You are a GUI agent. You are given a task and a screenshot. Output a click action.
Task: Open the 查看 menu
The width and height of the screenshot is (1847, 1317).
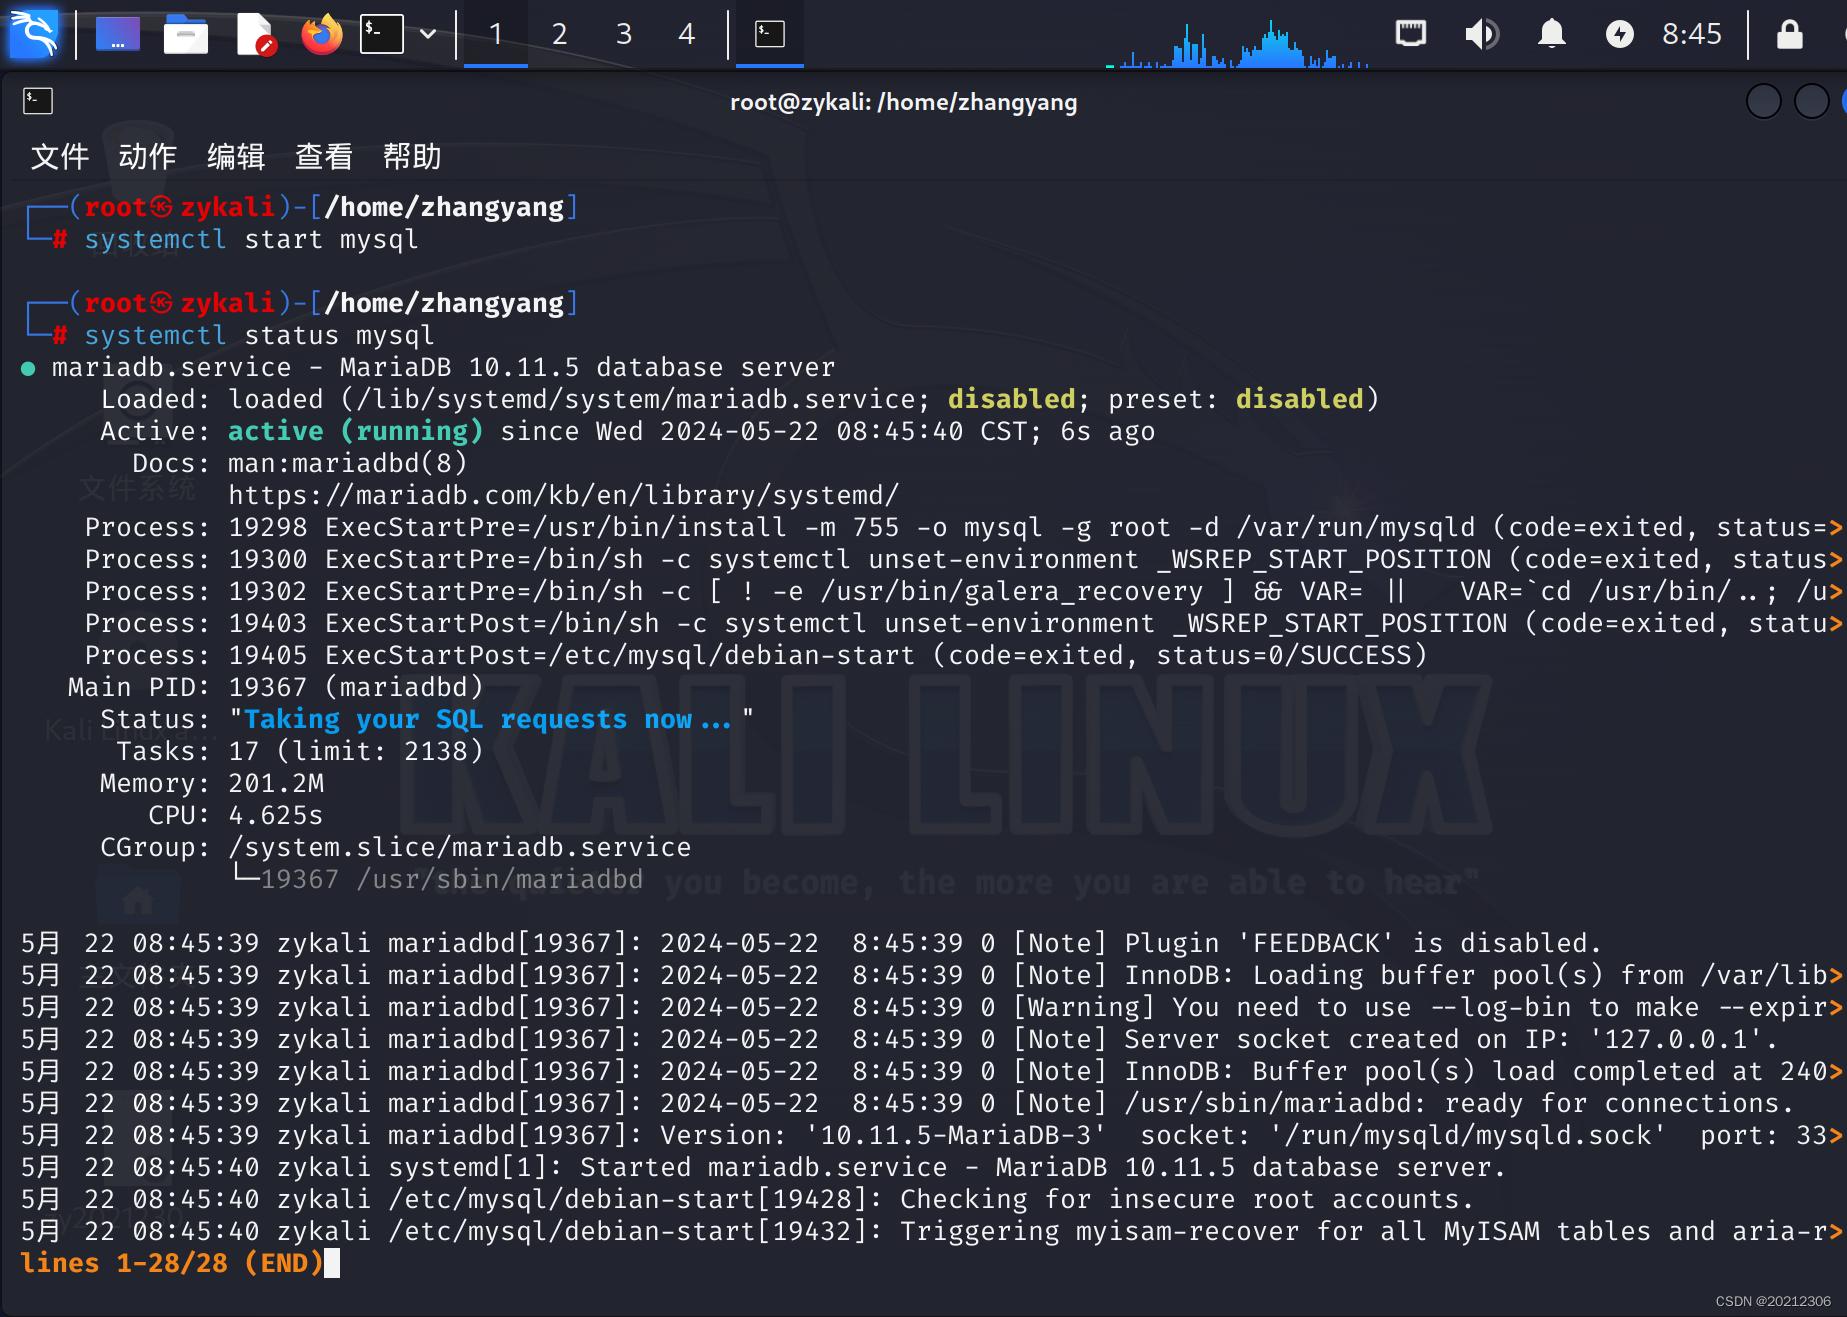pyautogui.click(x=324, y=156)
